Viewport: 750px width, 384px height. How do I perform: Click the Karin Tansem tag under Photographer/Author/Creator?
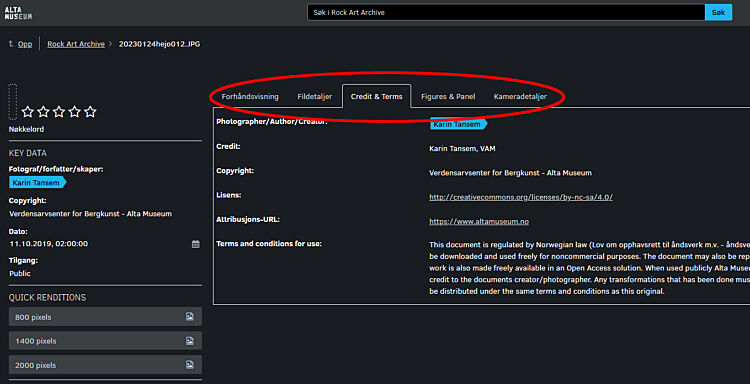click(458, 124)
